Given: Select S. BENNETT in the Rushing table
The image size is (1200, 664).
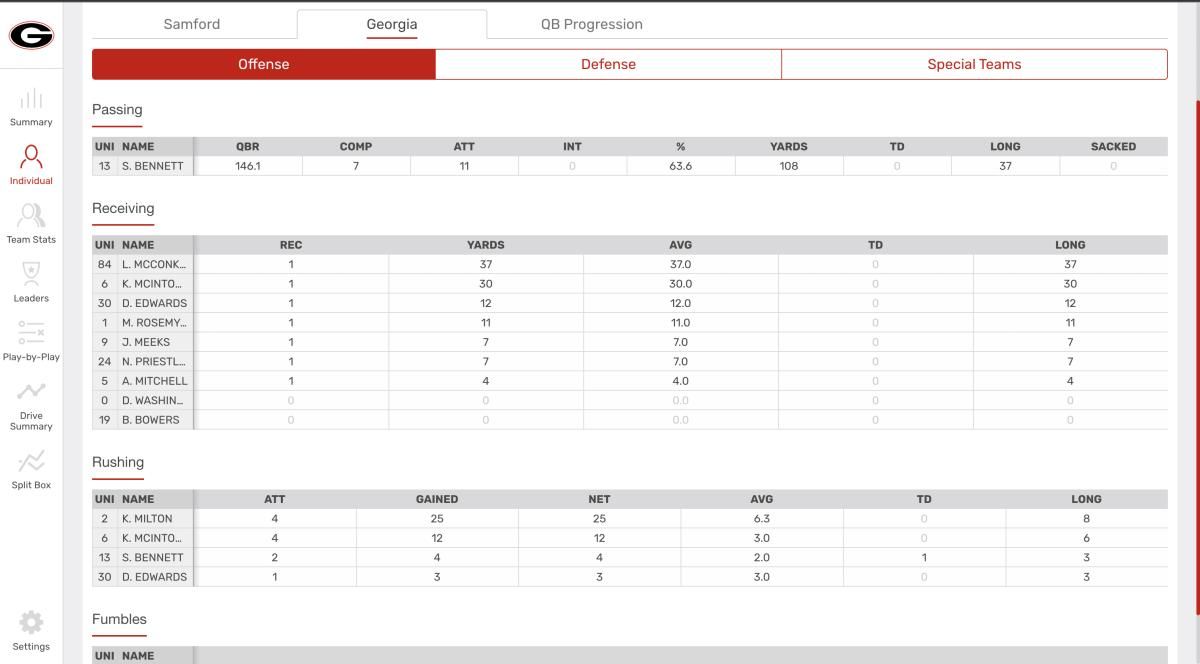Looking at the screenshot, I should coord(153,557).
